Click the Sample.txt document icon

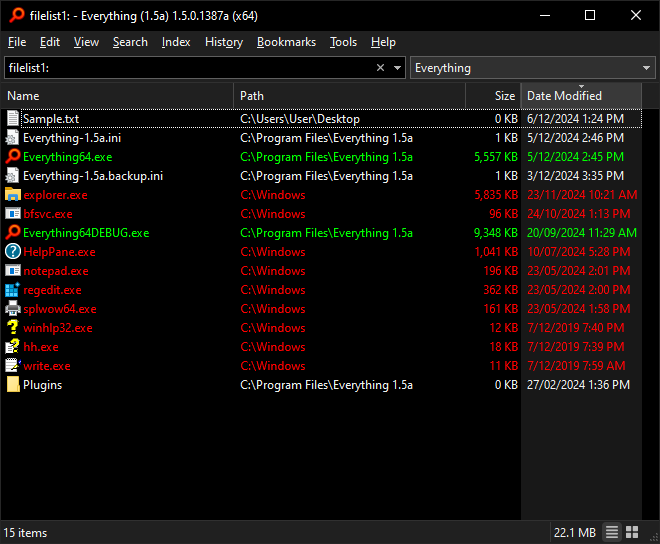coord(13,119)
